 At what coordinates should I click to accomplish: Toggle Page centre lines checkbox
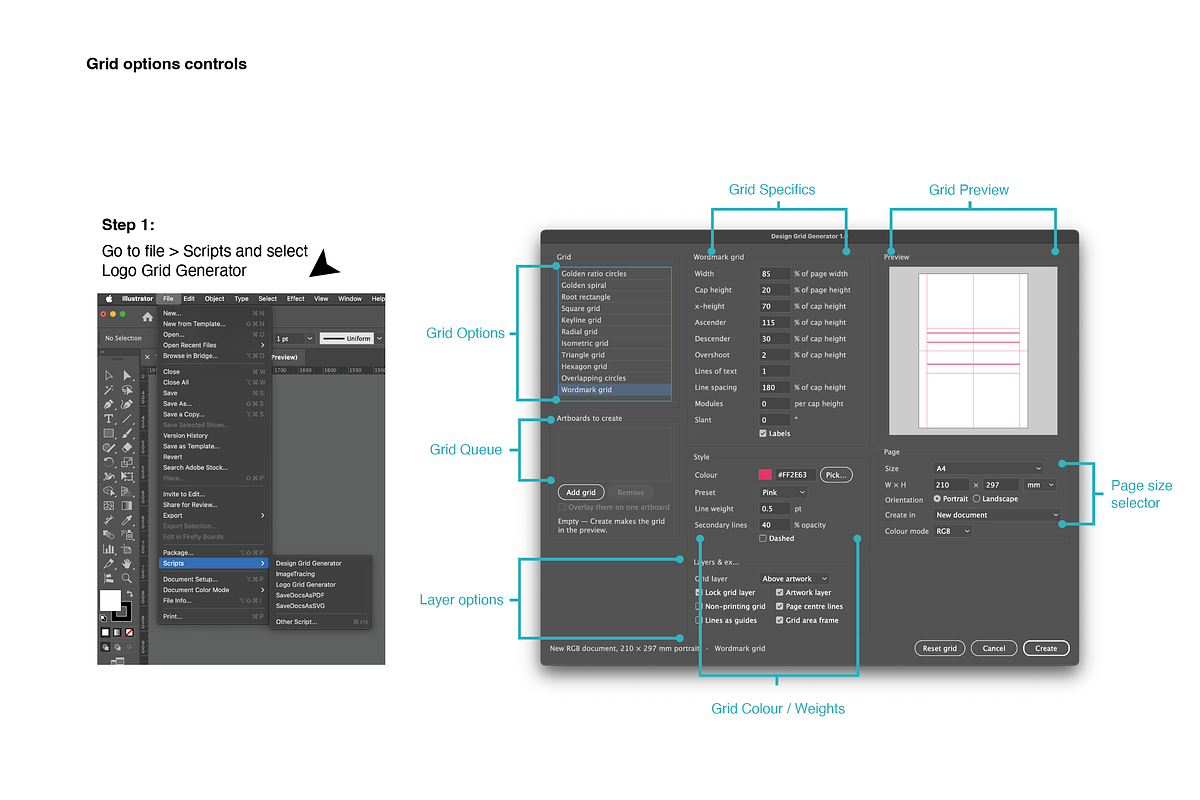tap(780, 606)
